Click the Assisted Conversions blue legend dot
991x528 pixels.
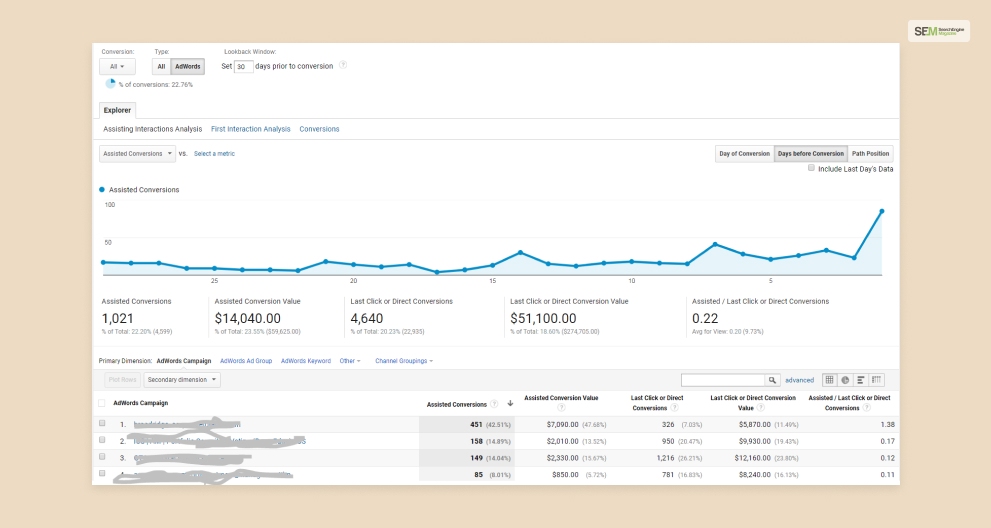pyautogui.click(x=102, y=190)
